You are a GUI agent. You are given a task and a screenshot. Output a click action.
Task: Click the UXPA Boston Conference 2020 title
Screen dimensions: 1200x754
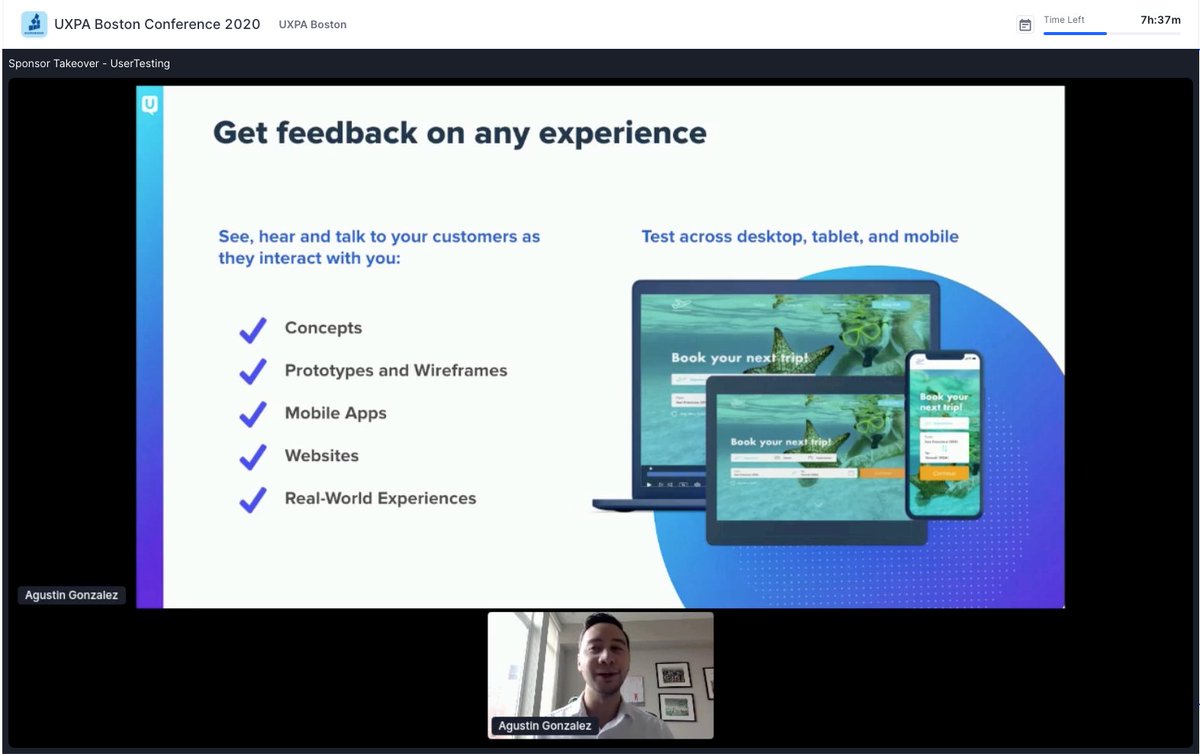point(157,24)
